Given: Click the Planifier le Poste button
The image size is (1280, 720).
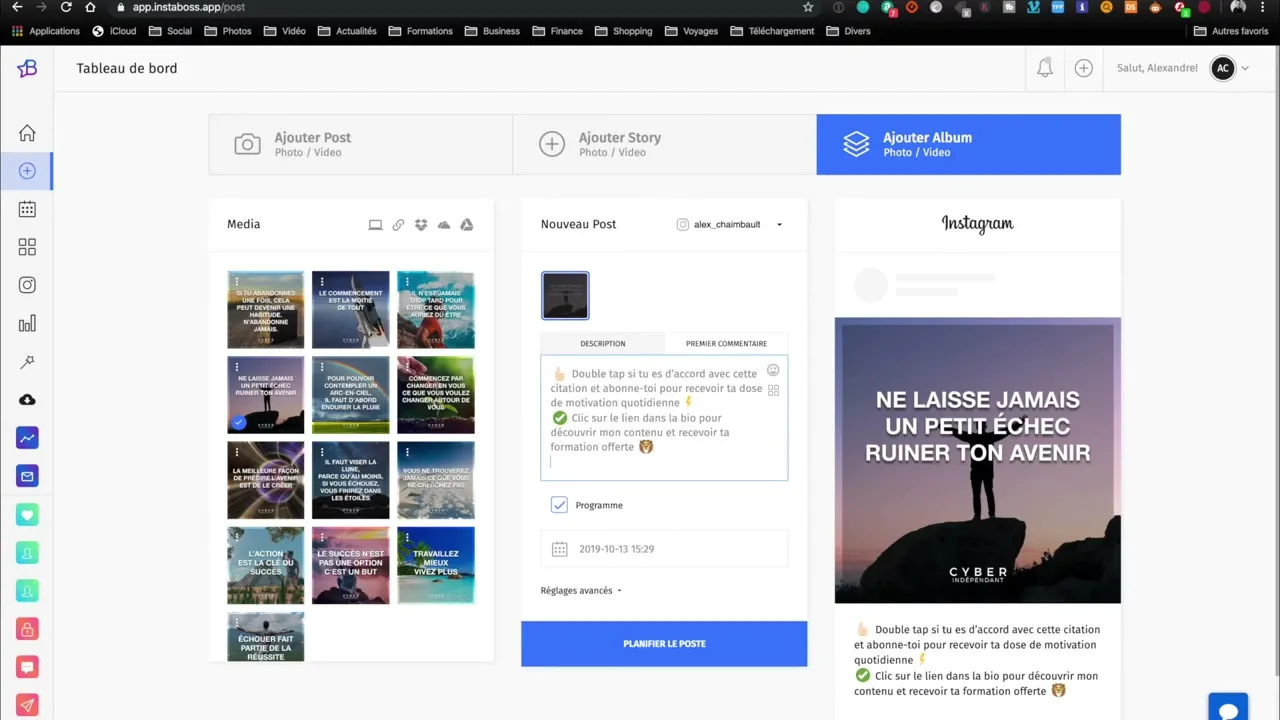Looking at the screenshot, I should pyautogui.click(x=664, y=643).
